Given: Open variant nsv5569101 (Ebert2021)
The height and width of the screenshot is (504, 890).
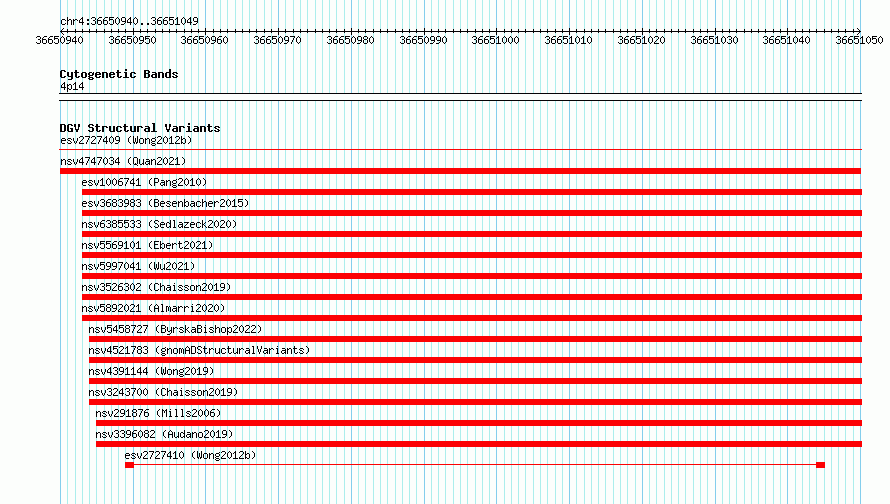Looking at the screenshot, I should click(x=147, y=245).
